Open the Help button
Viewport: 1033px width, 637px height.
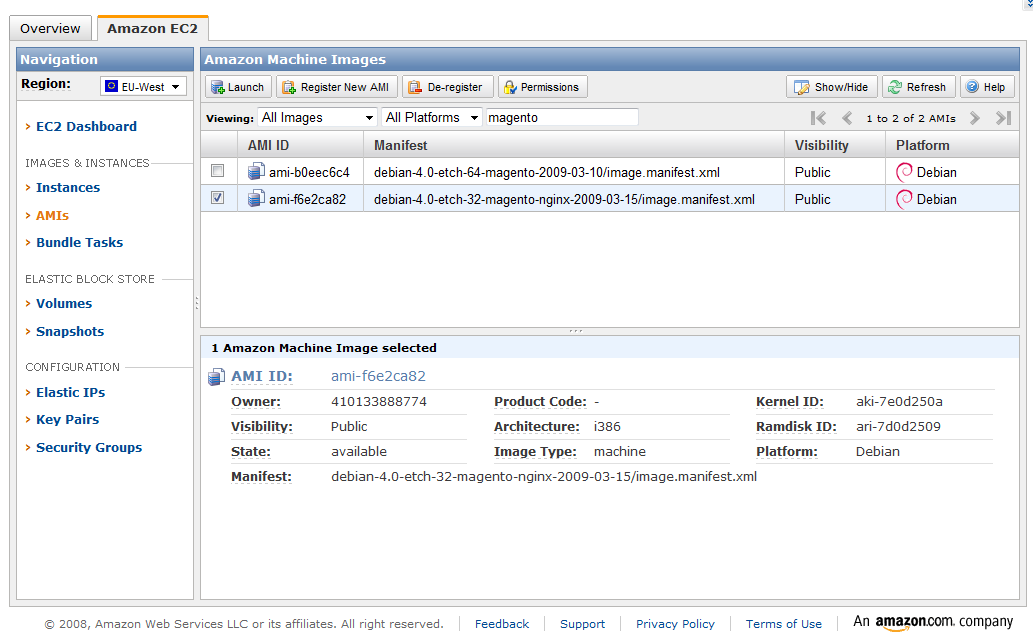(987, 87)
